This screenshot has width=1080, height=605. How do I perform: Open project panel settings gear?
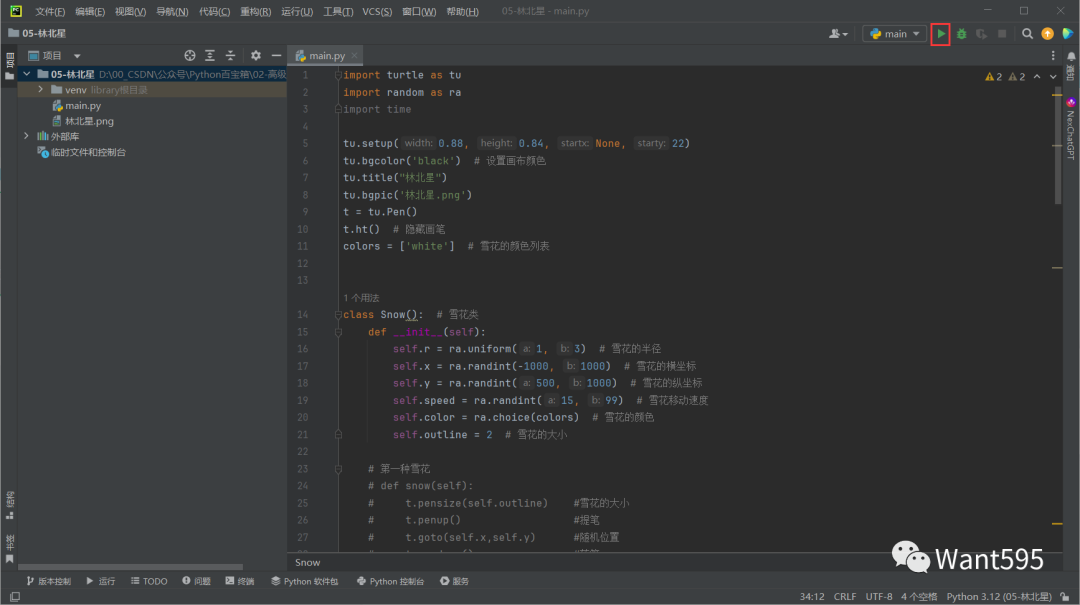[x=255, y=56]
